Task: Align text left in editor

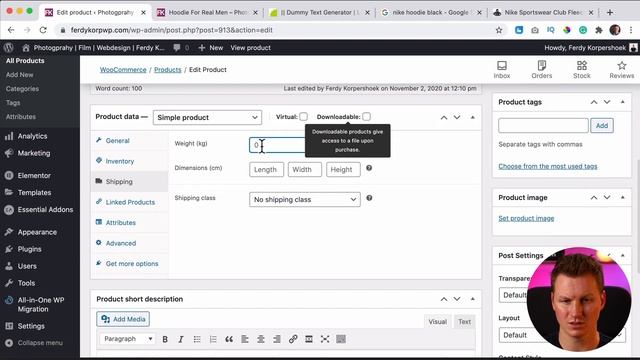Action: (245, 339)
